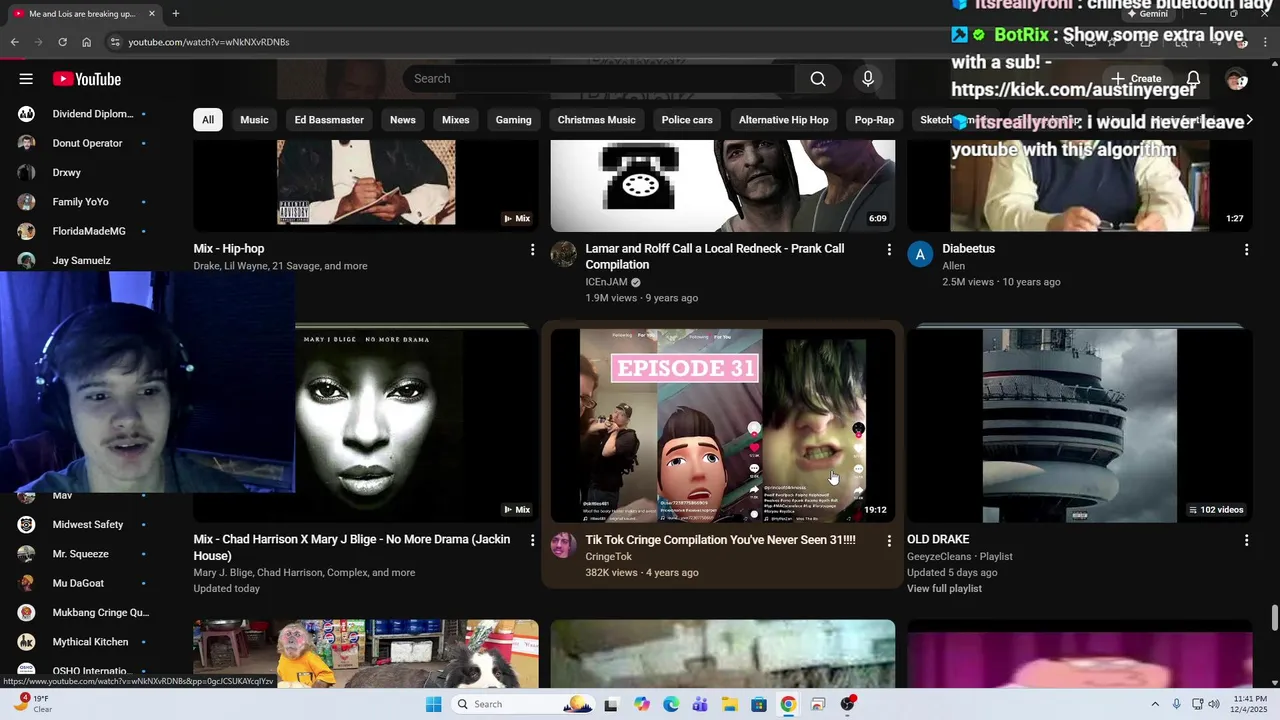1280x720 pixels.
Task: Select the All filter chip
Action: (x=207, y=120)
